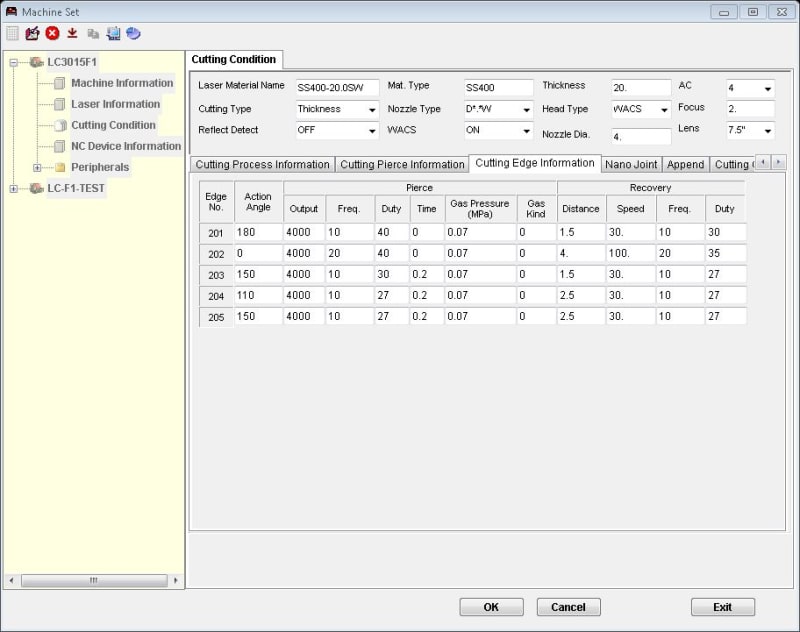
Task: Select Action Angle 110 in row 204
Action: point(258,295)
